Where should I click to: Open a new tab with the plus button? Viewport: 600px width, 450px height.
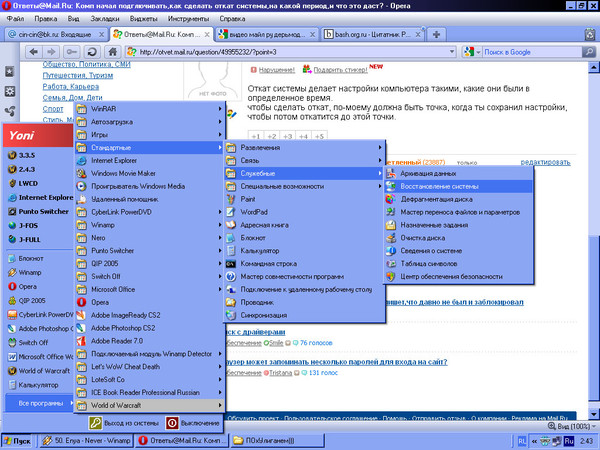point(436,34)
